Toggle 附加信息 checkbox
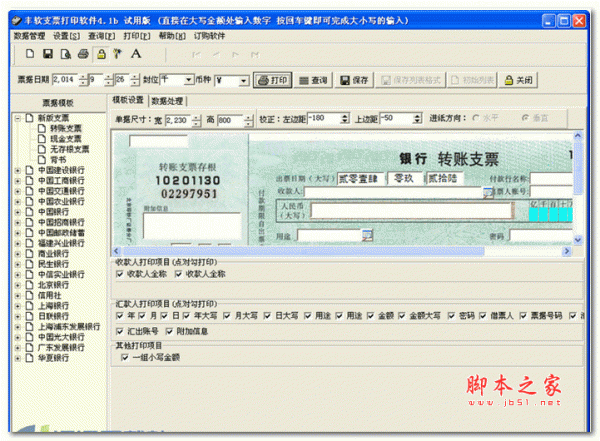Image resolution: width=600 pixels, height=441 pixels. coord(169,332)
